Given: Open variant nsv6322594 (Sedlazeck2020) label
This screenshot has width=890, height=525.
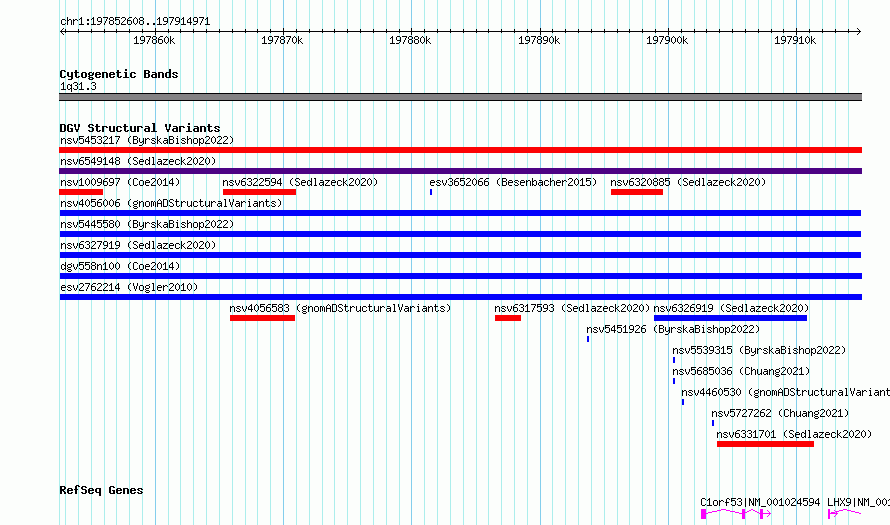Looking at the screenshot, I should coord(300,182).
